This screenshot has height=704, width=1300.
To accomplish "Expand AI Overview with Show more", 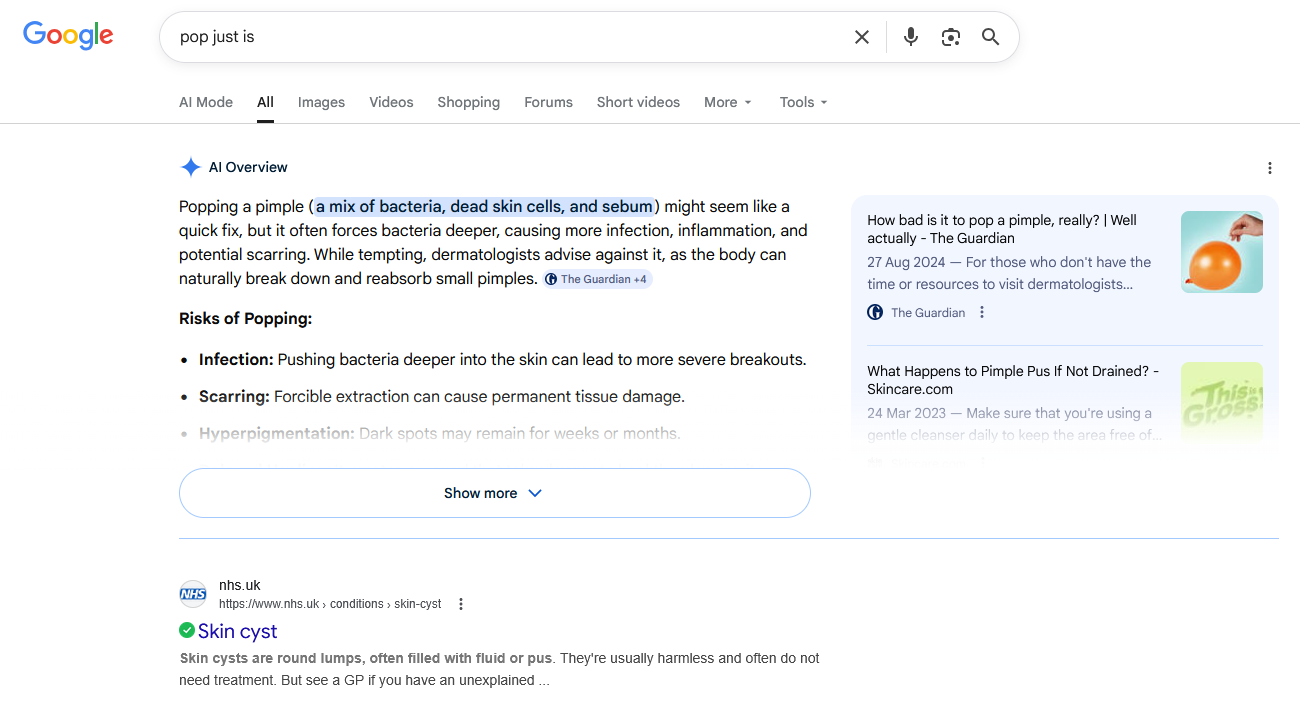I will (494, 493).
